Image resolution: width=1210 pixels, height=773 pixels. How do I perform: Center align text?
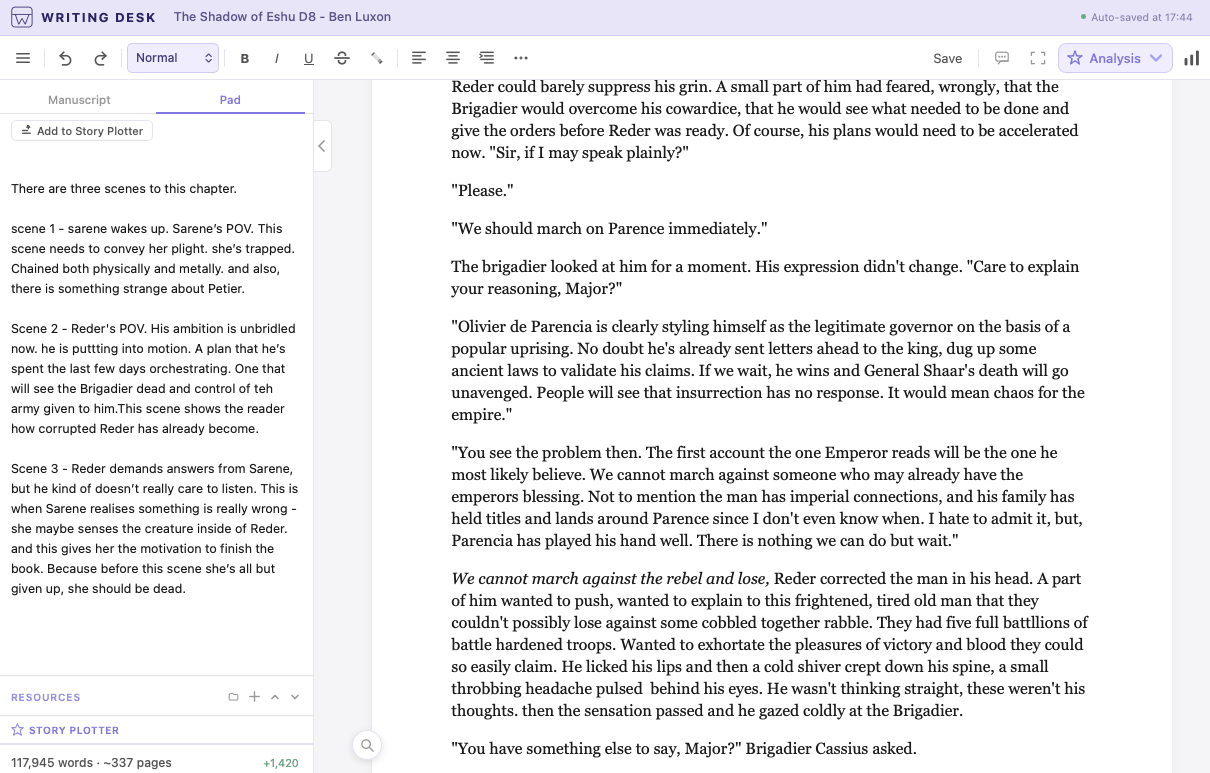[x=453, y=58]
